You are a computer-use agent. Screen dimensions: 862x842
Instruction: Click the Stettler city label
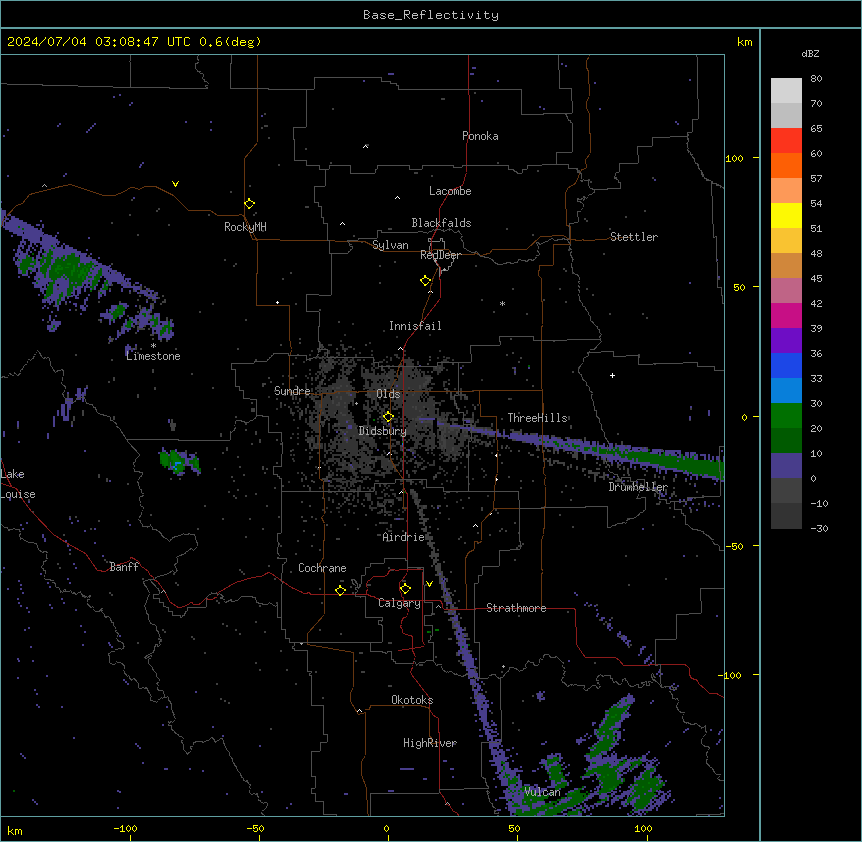[x=634, y=237]
